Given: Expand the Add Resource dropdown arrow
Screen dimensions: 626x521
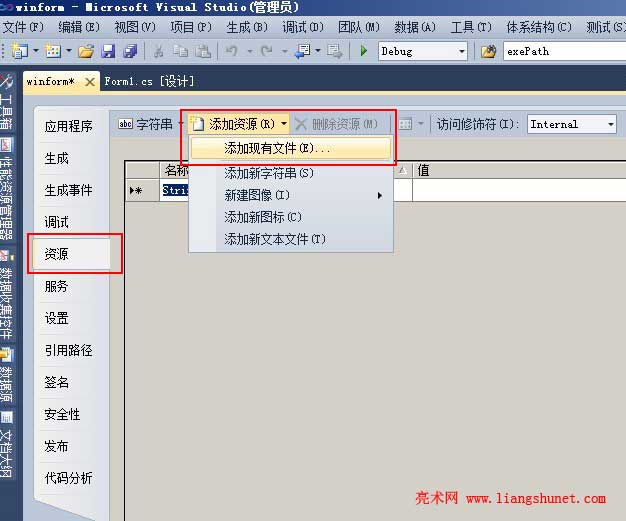Looking at the screenshot, I should pos(284,124).
